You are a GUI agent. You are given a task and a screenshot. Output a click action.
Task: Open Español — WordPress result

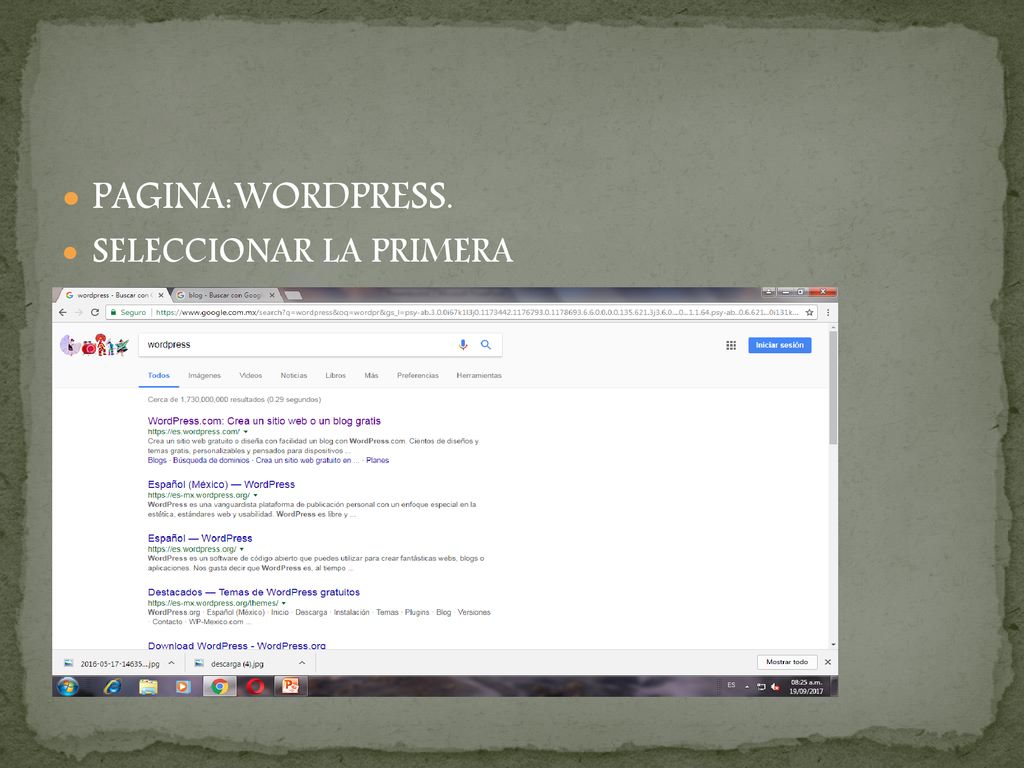point(200,538)
